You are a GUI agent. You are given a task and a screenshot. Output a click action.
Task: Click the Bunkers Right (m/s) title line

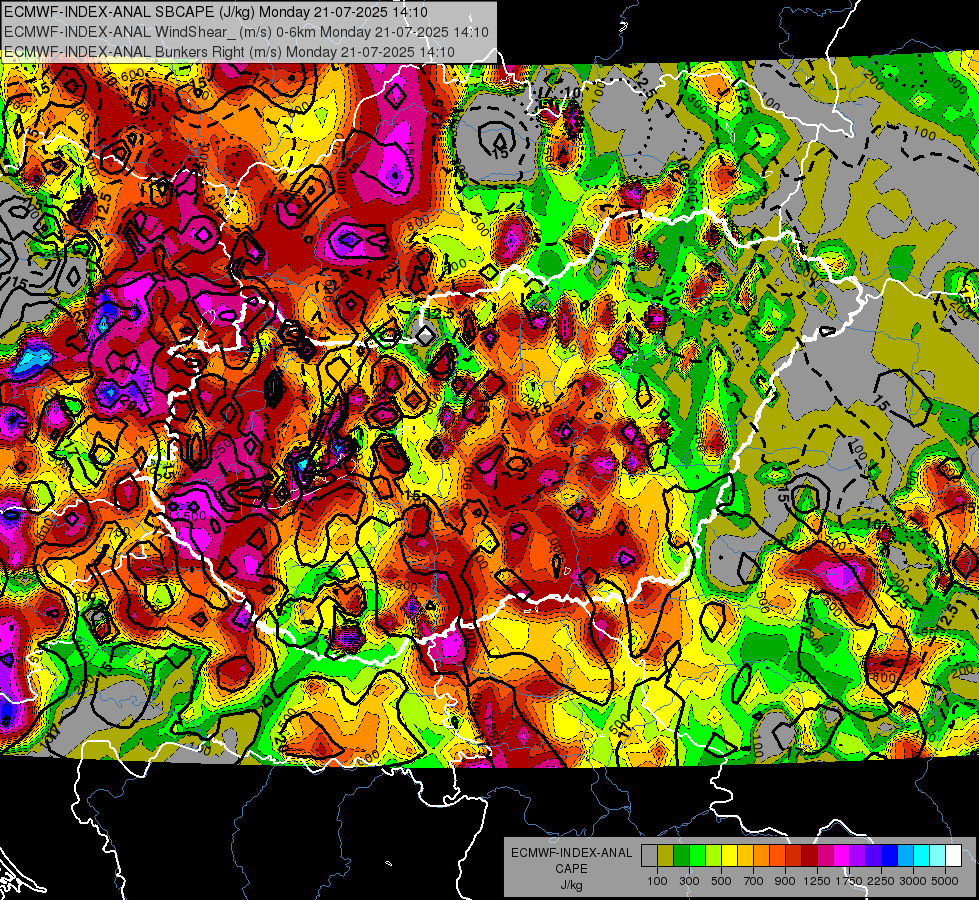point(230,52)
